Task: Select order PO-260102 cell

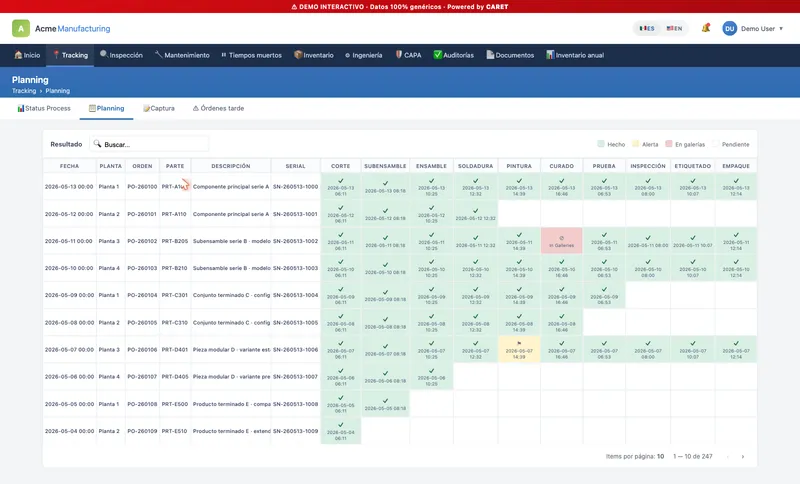Action: [x=142, y=241]
